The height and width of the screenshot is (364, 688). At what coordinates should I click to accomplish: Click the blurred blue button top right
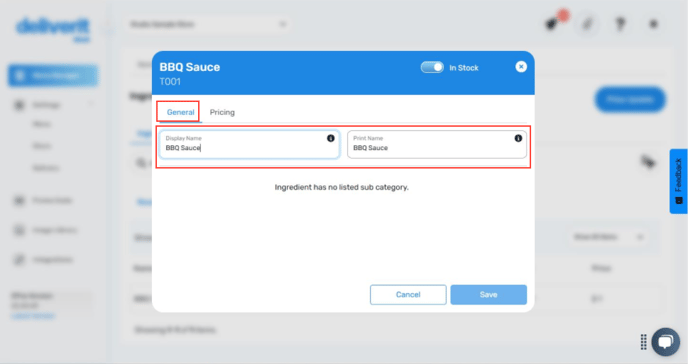[630, 100]
